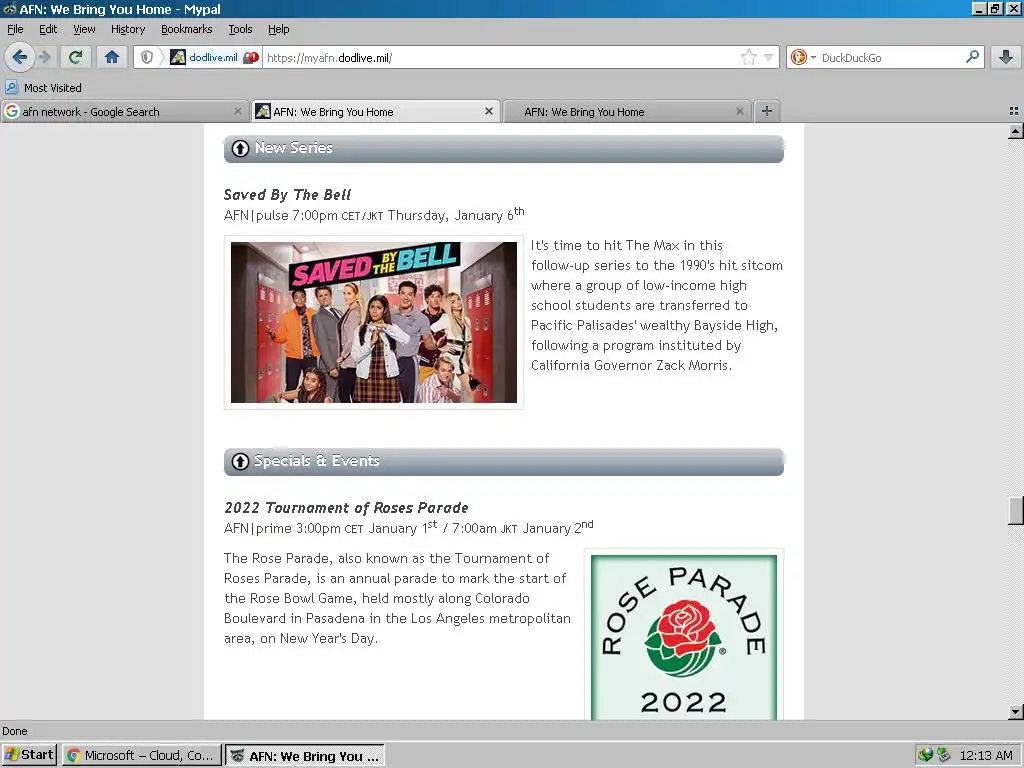Collapse New Series section arrow icon
Image resolution: width=1024 pixels, height=768 pixels.
[240, 149]
